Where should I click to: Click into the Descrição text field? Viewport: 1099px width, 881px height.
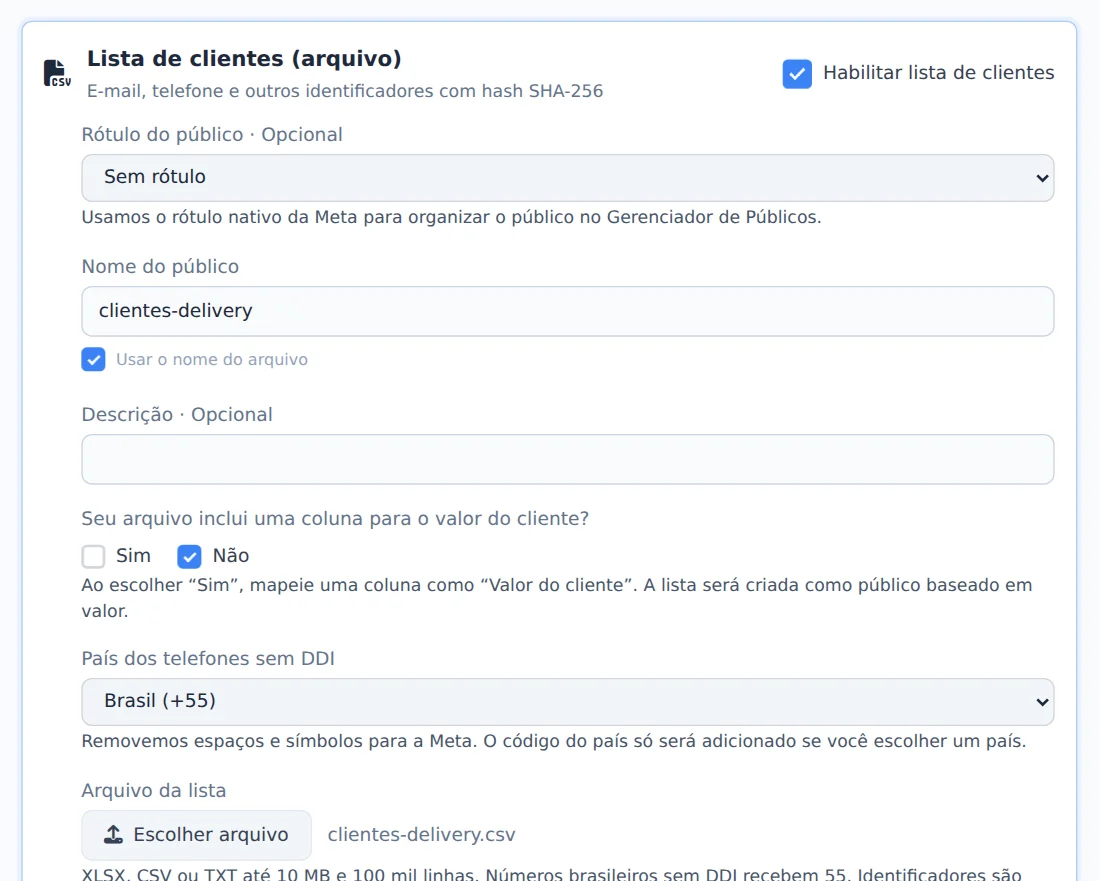pos(568,459)
